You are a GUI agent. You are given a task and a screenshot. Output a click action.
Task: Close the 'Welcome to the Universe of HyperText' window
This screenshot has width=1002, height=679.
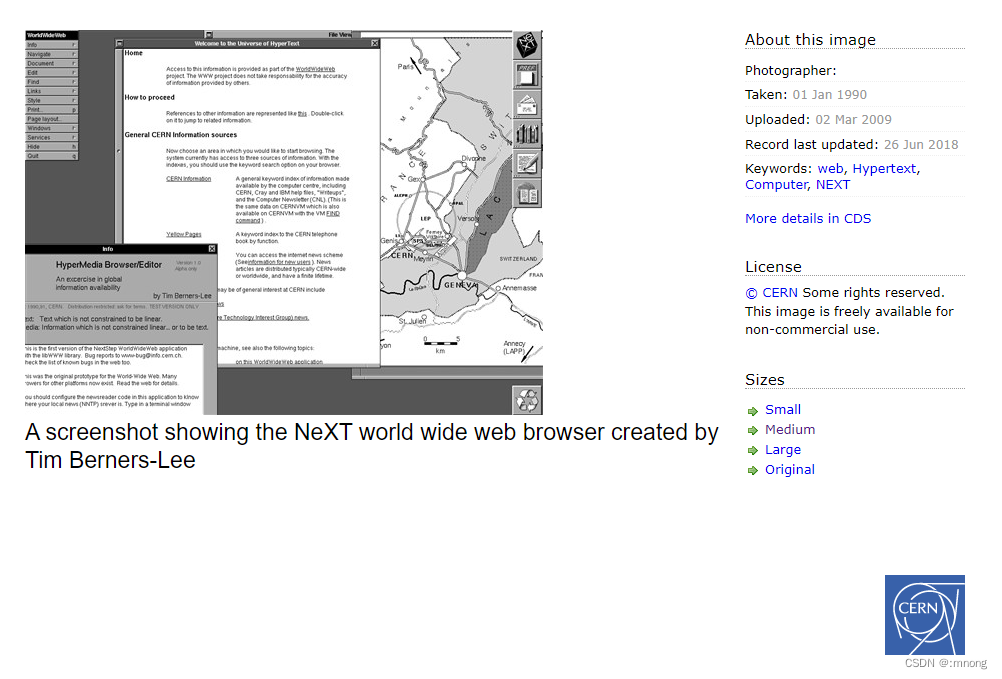coord(374,43)
